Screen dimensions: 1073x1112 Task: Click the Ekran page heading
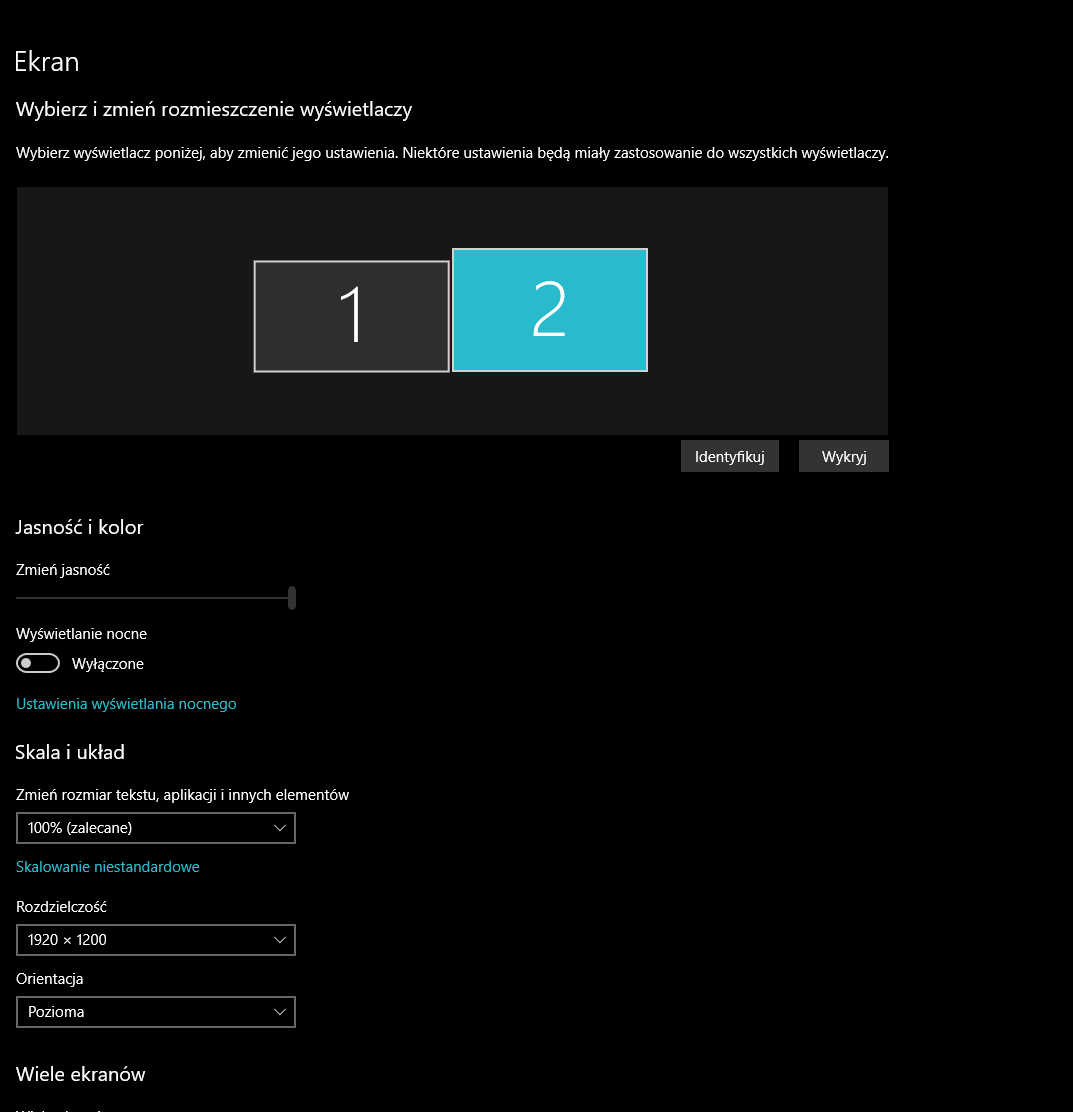(x=47, y=62)
